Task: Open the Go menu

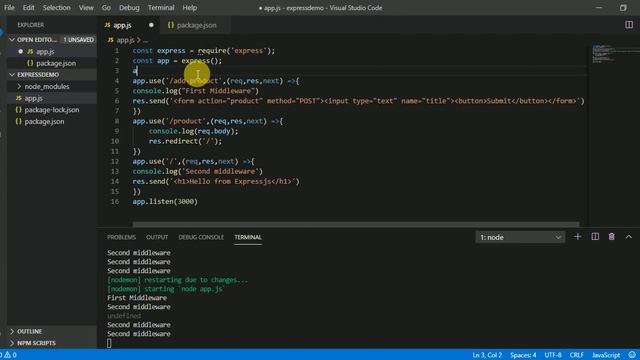Action: 106,7
